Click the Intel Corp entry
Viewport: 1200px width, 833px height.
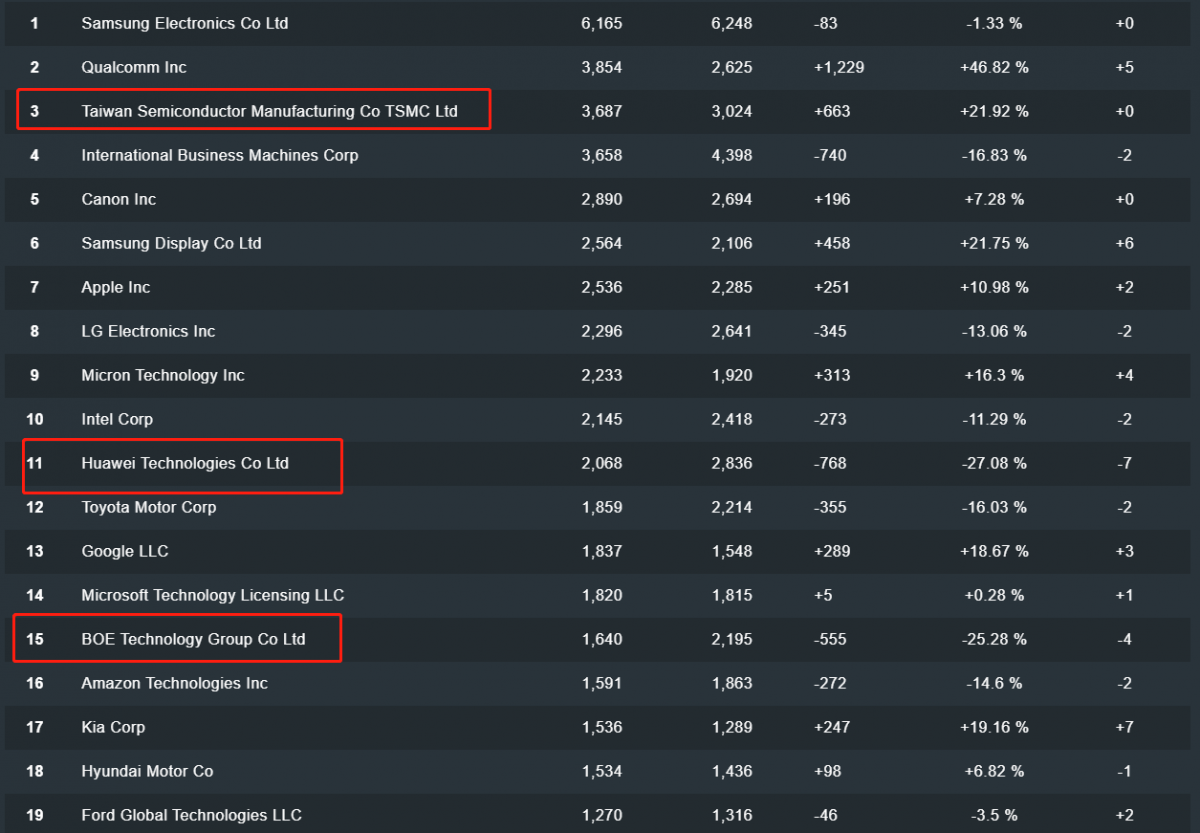pyautogui.click(x=117, y=419)
